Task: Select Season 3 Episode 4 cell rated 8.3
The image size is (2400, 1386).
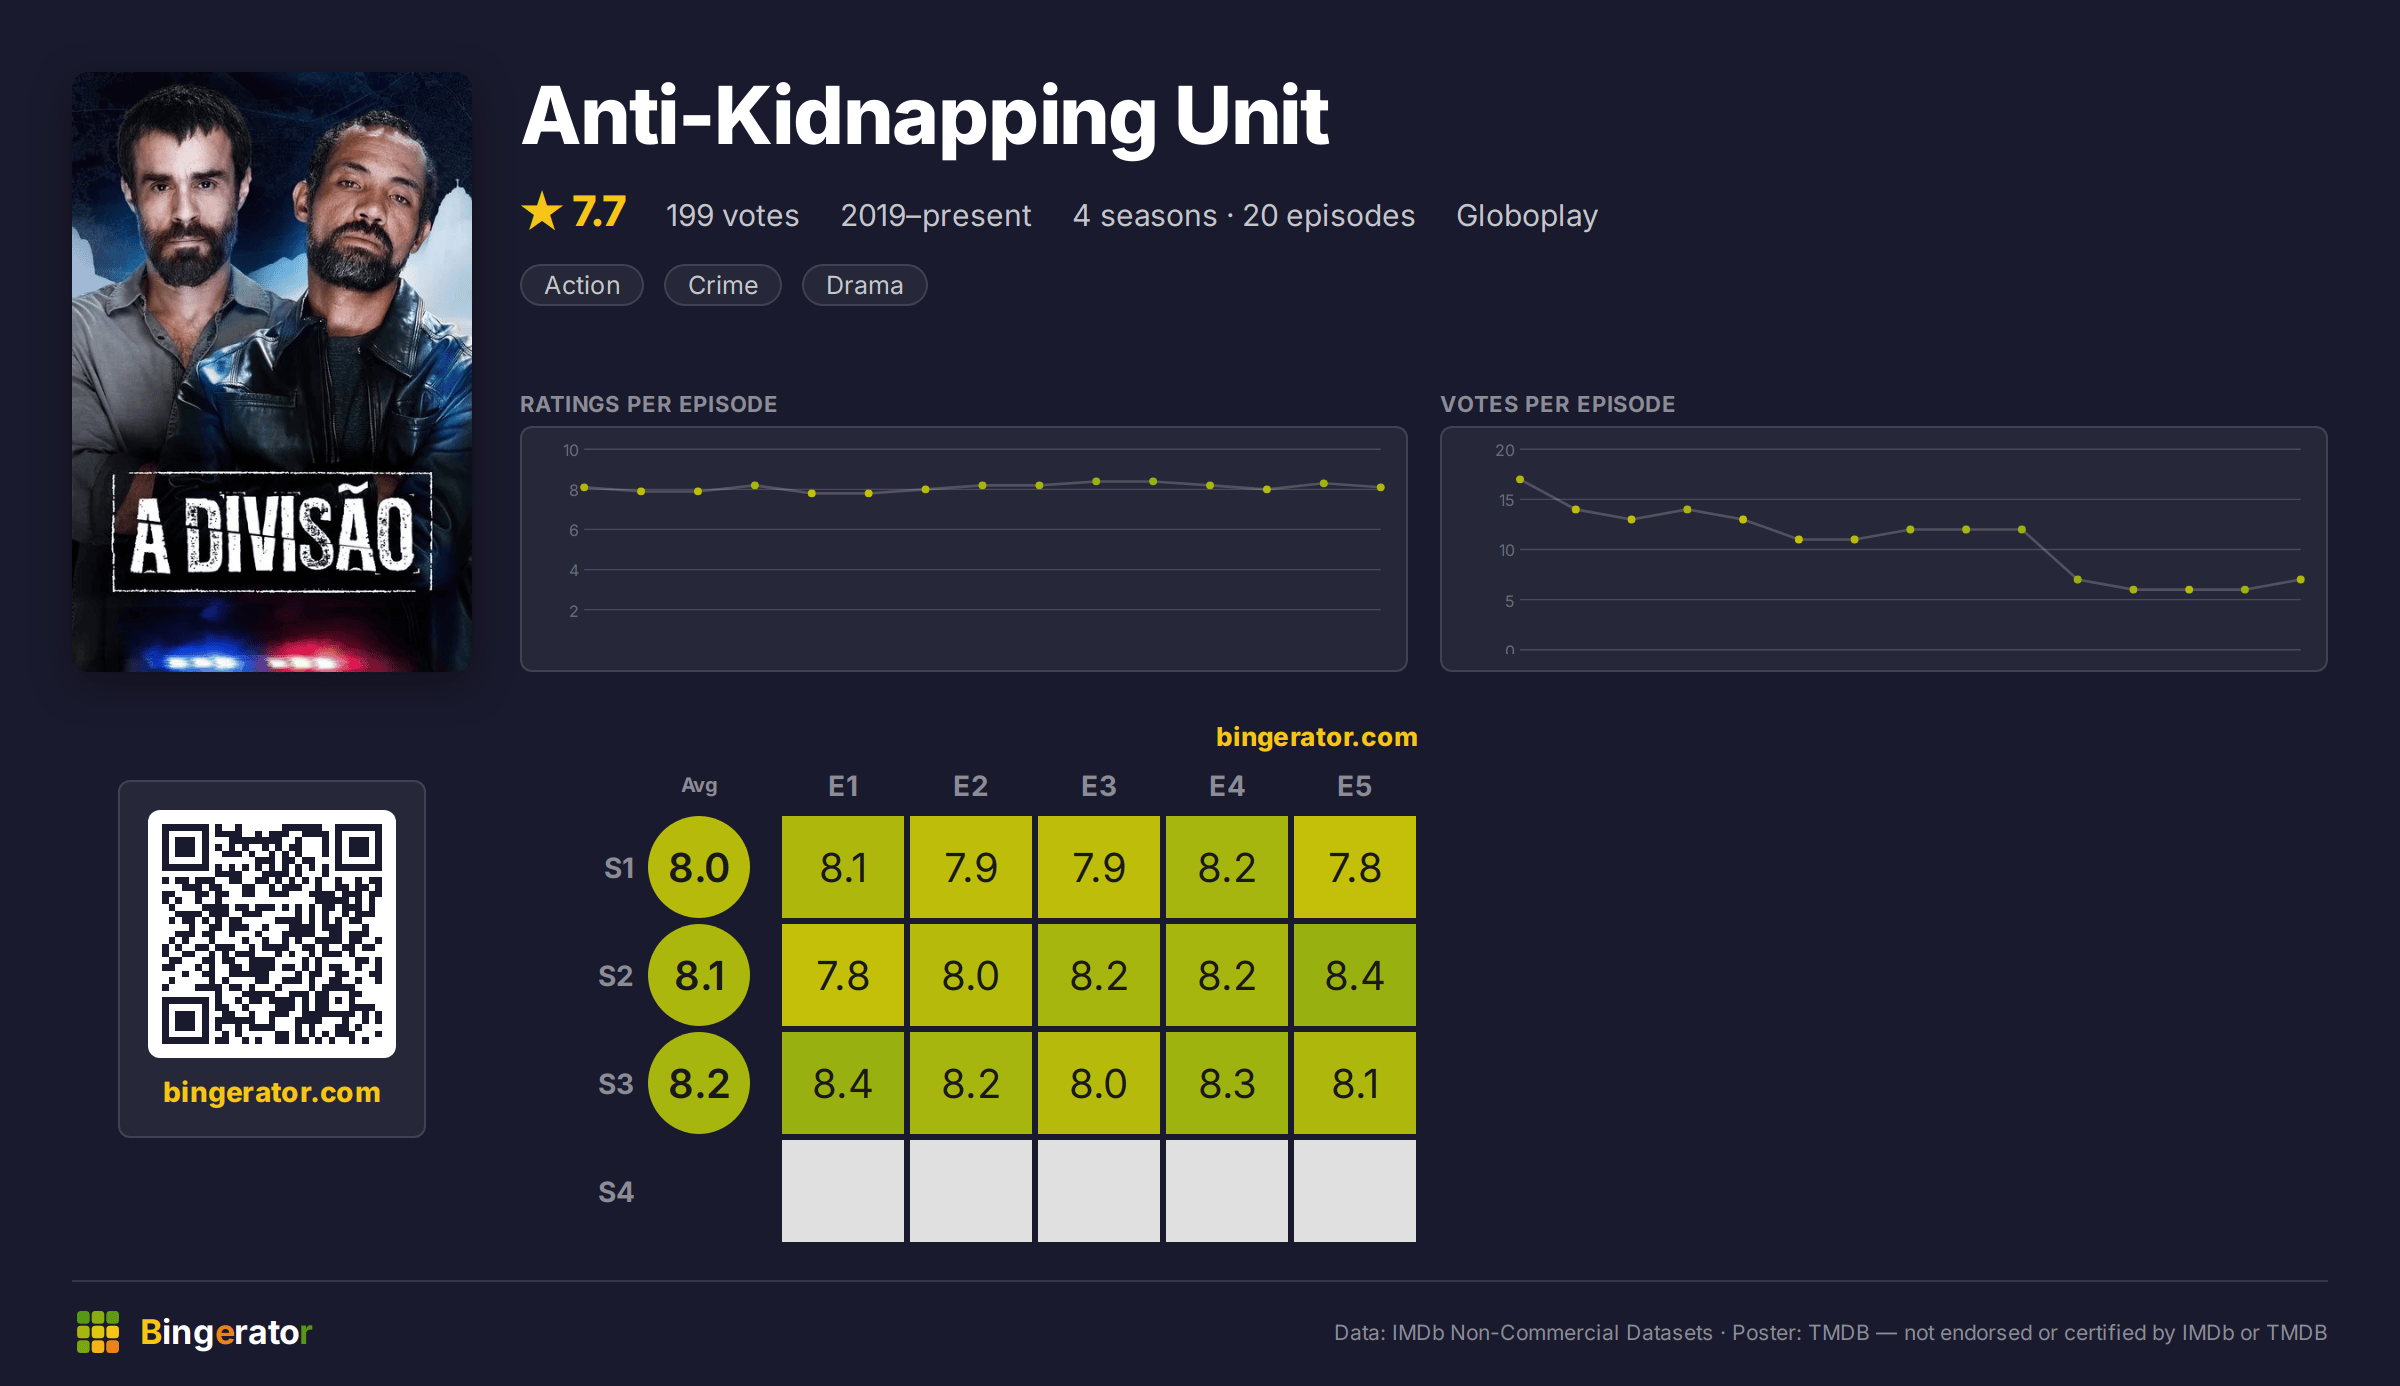Action: tap(1227, 1083)
